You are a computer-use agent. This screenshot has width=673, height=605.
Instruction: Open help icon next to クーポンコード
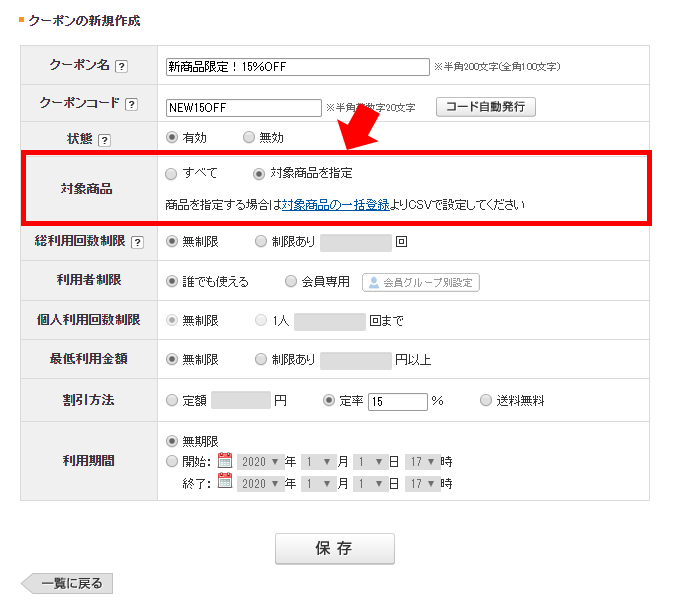point(131,104)
